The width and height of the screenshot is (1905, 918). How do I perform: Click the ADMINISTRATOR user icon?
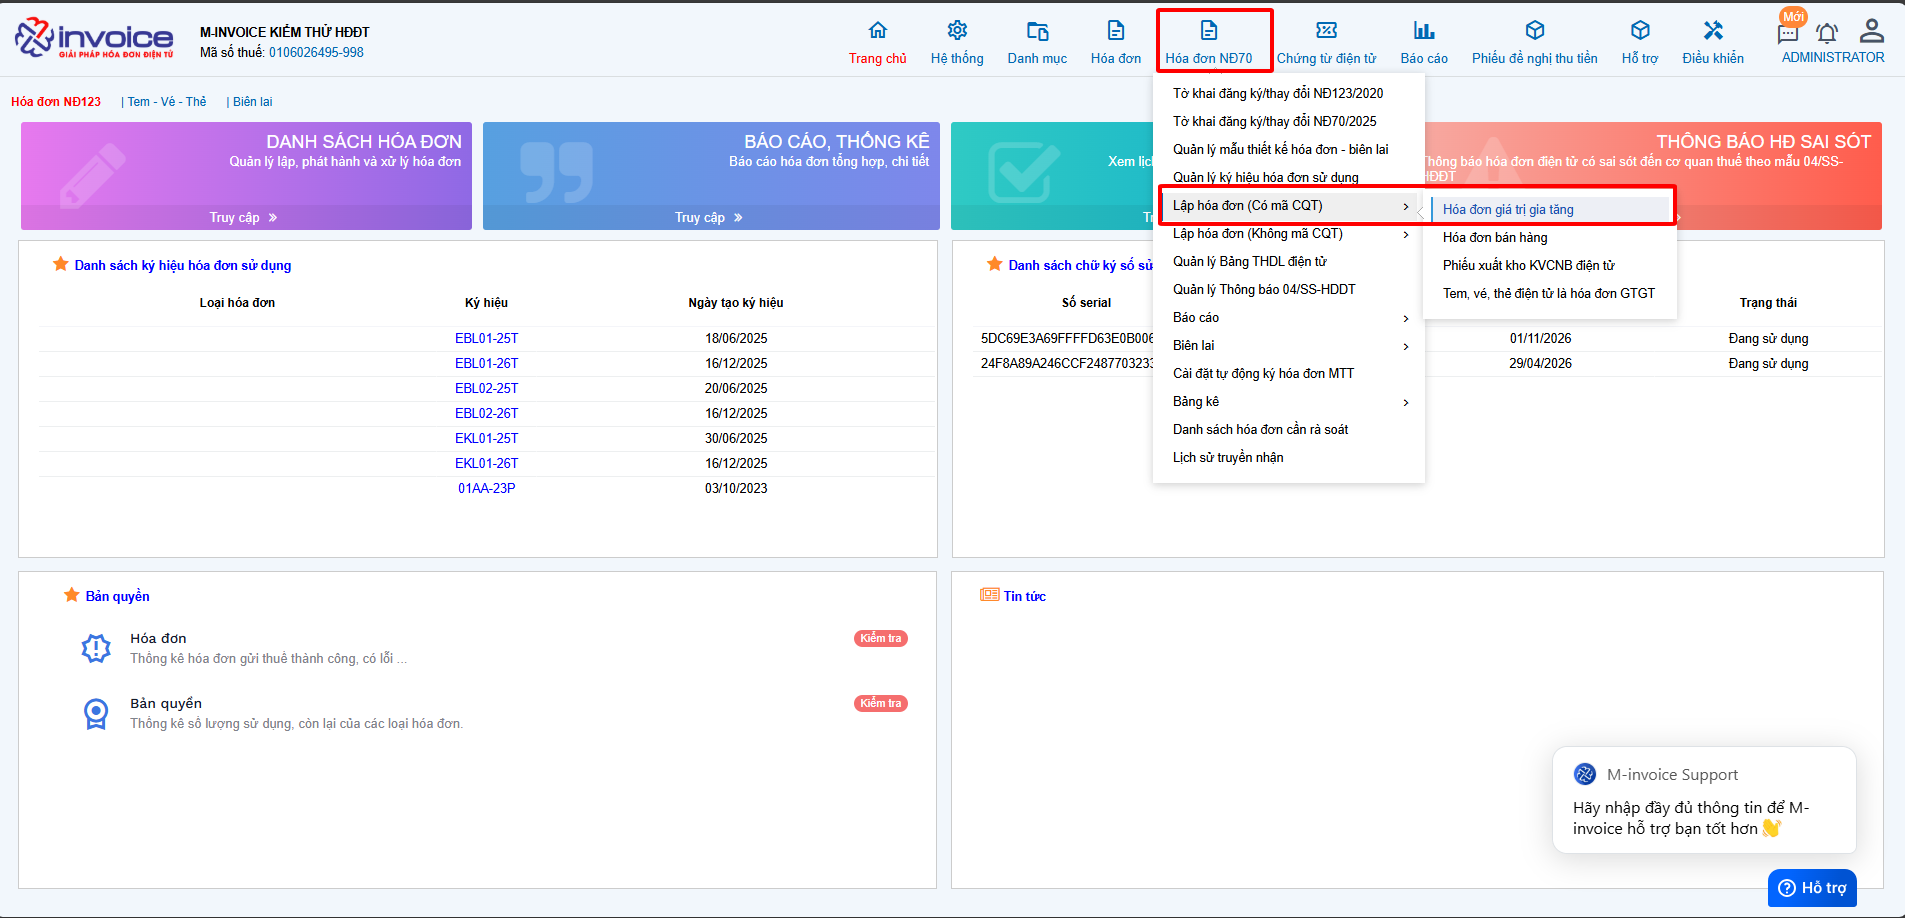tap(1871, 31)
